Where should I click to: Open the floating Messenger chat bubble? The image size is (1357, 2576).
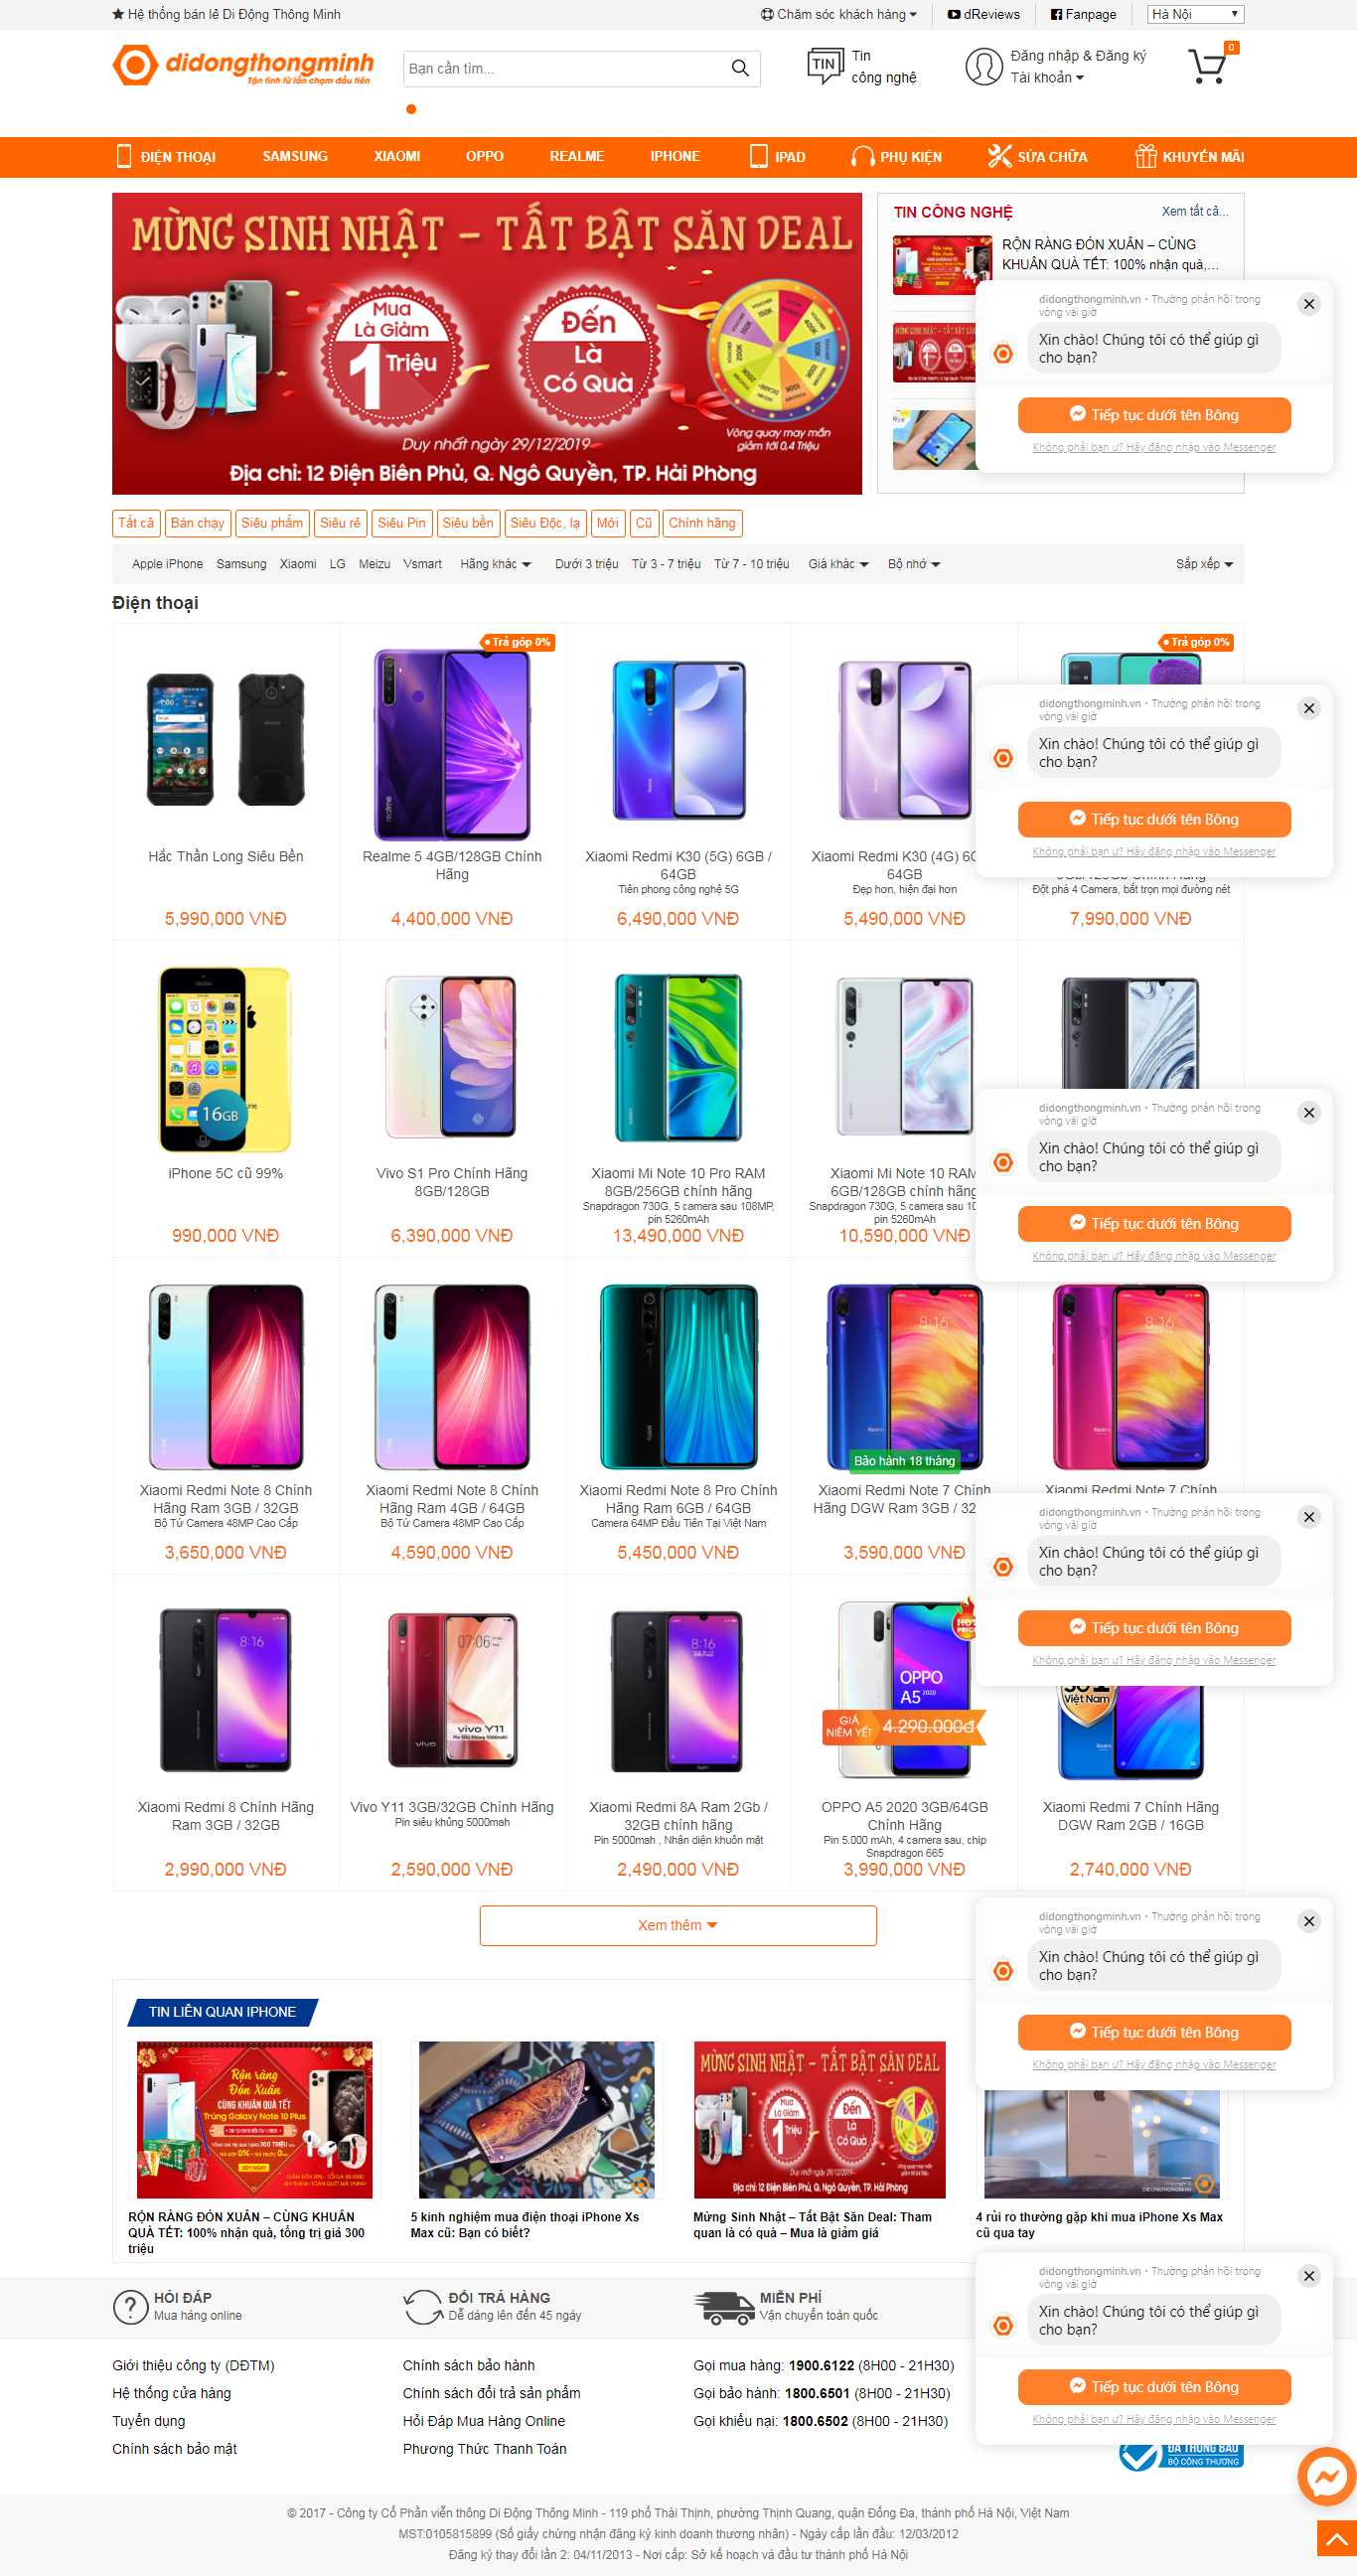1326,2476
